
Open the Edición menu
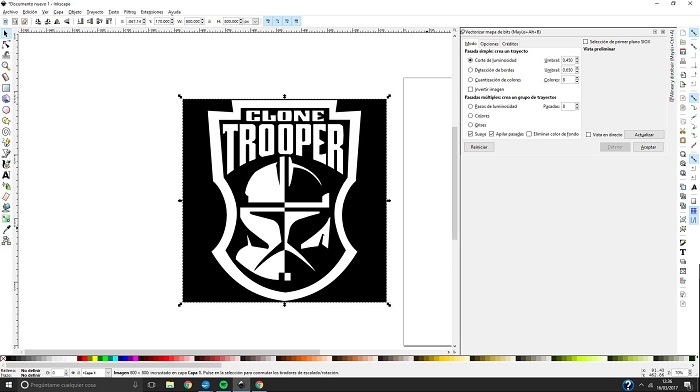pyautogui.click(x=30, y=12)
